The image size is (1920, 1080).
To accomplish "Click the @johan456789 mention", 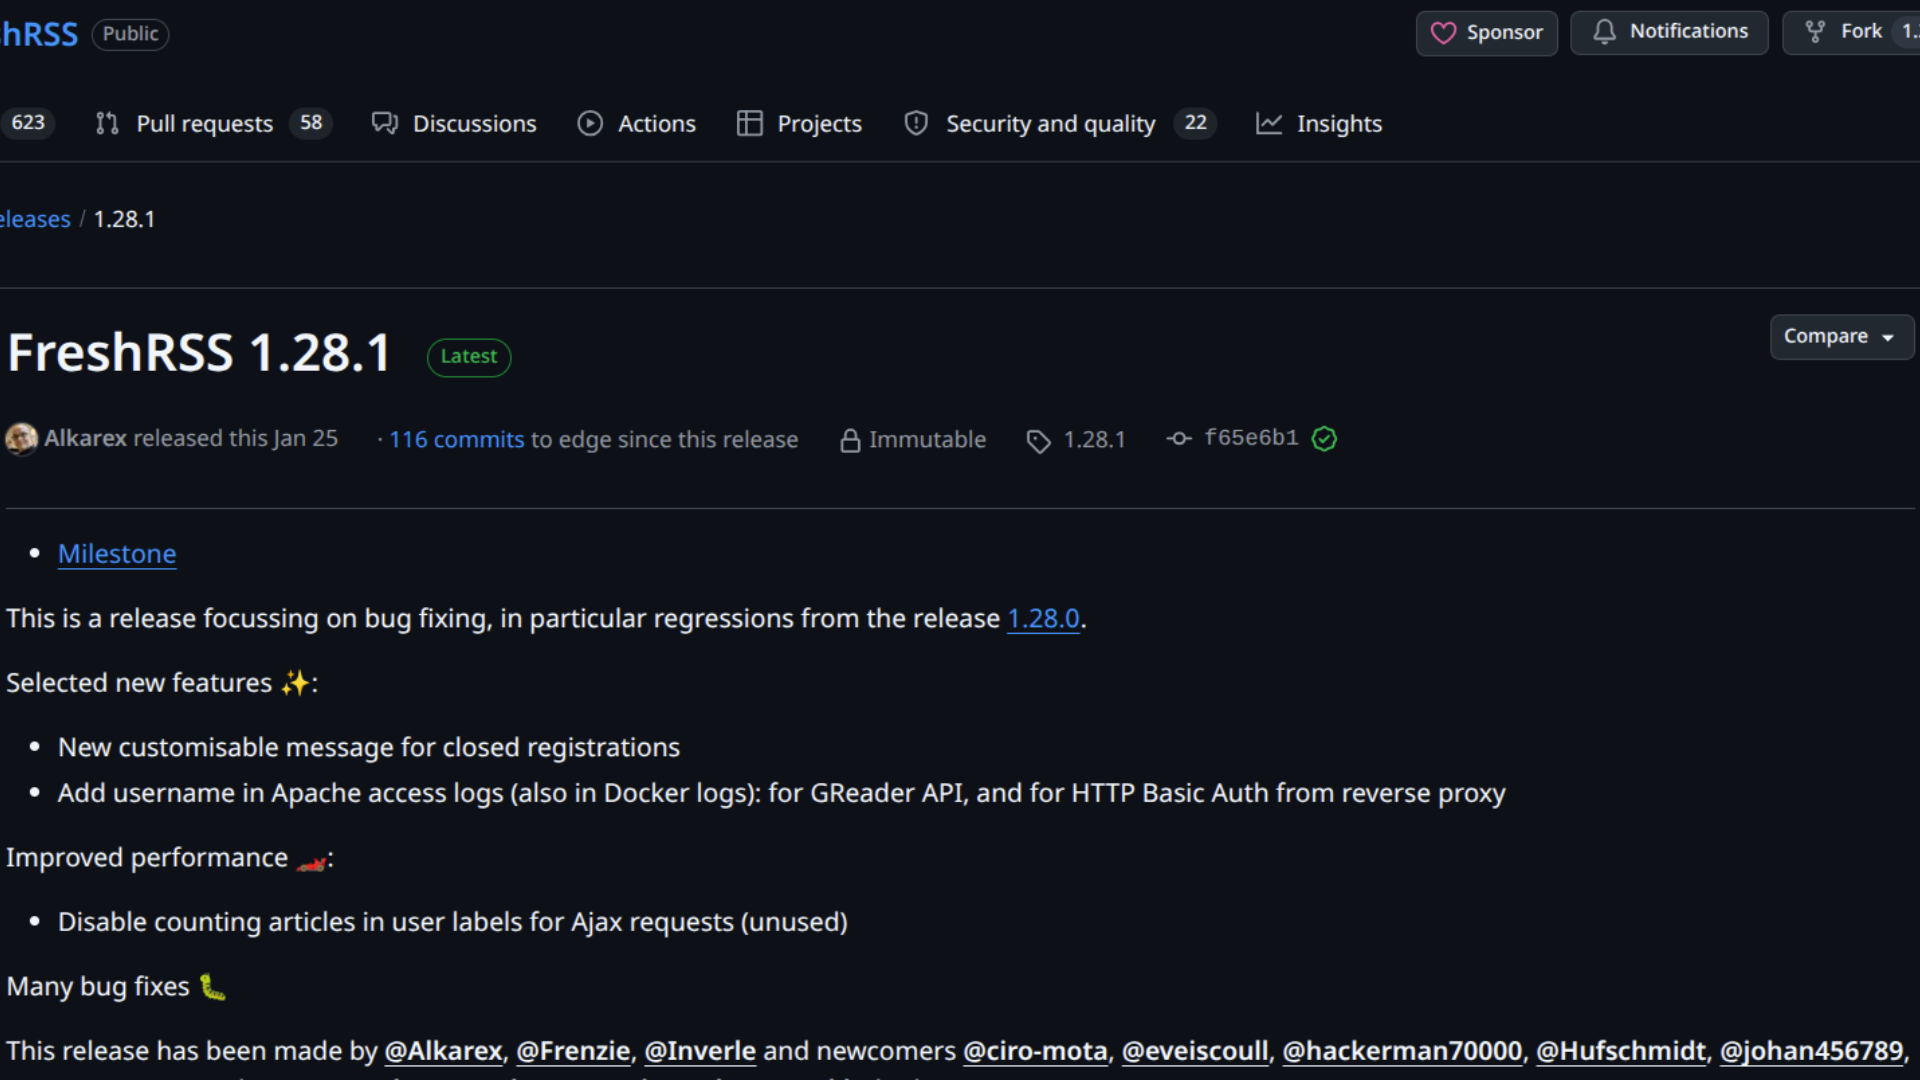I will click(1811, 1051).
